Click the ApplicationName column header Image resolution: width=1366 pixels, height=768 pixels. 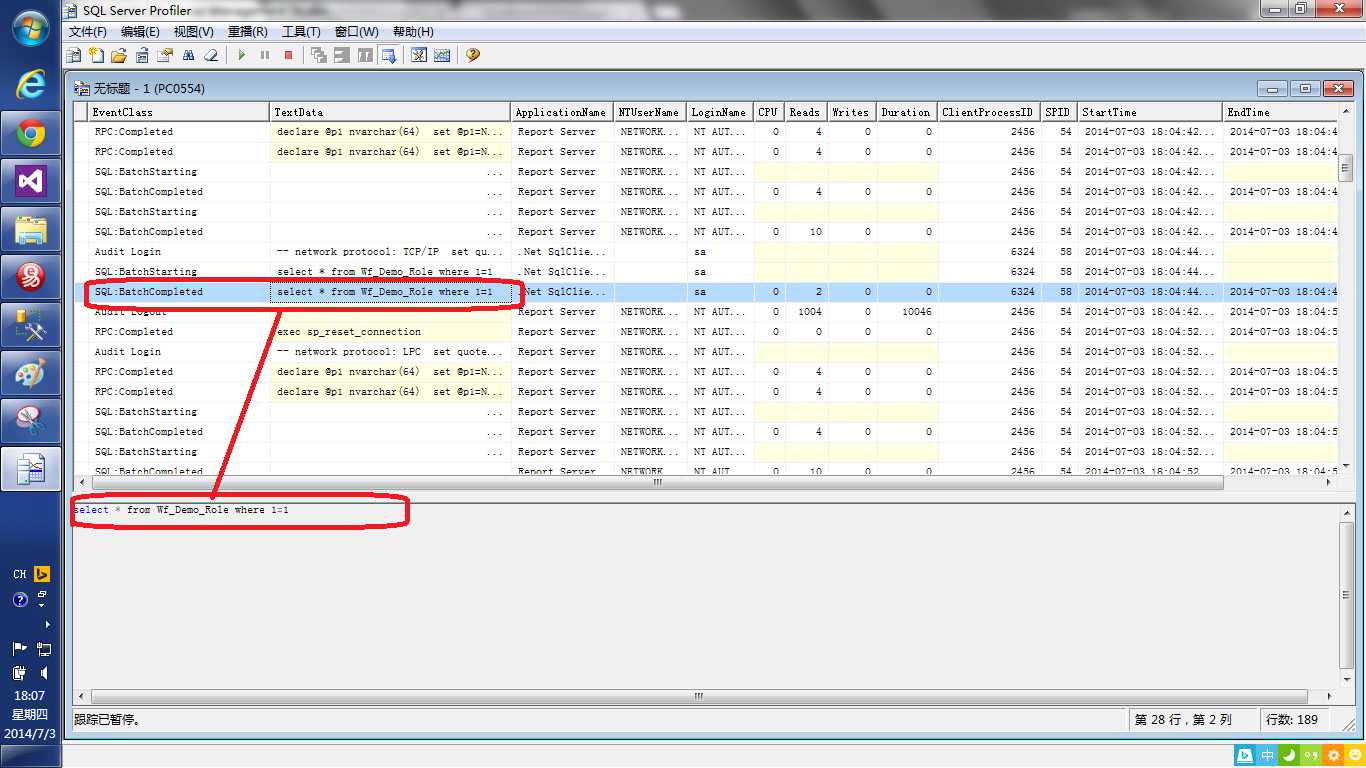click(563, 112)
